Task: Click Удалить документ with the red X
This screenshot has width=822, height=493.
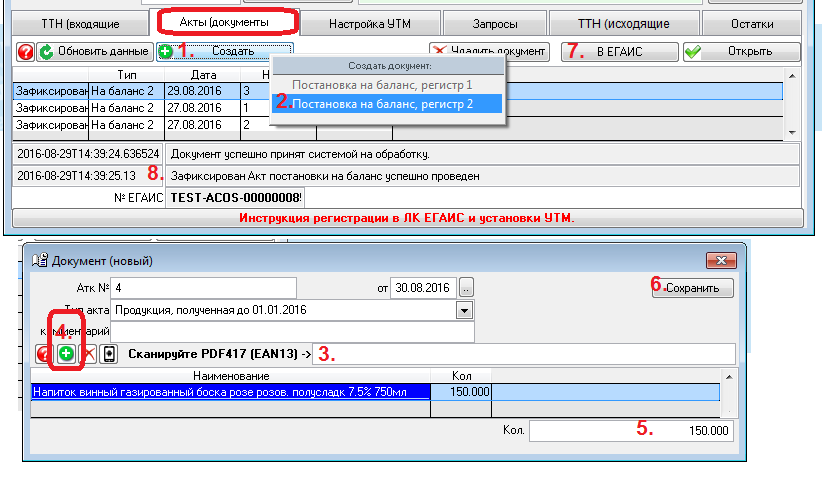Action: pos(489,51)
